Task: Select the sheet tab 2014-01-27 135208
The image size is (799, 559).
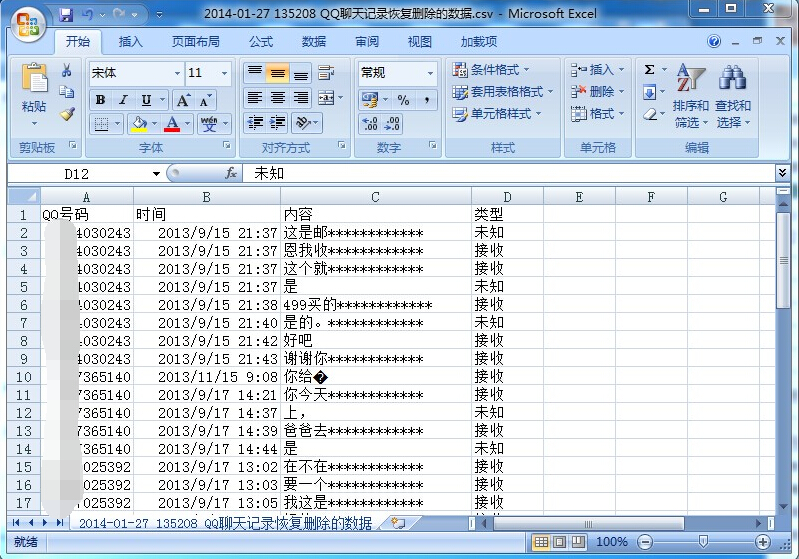Action: pos(225,523)
